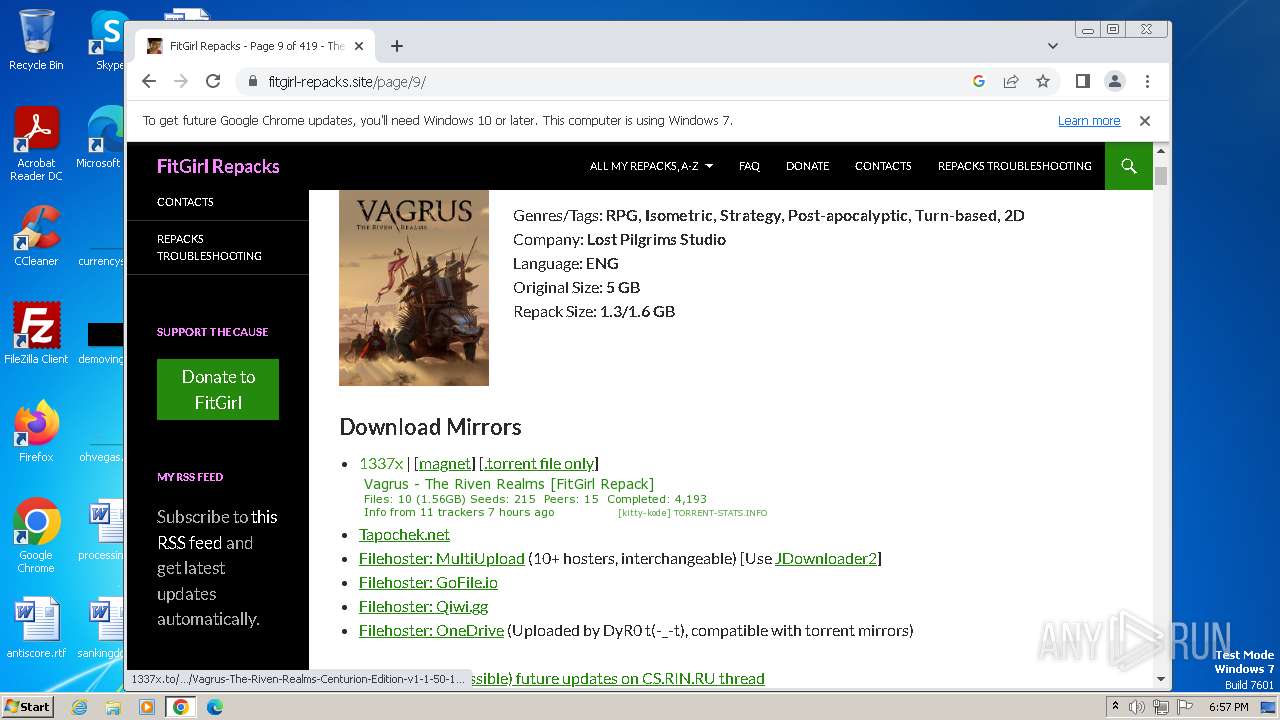Image resolution: width=1280 pixels, height=720 pixels.
Task: Open the Recycle Bin desktop icon
Action: (36, 40)
